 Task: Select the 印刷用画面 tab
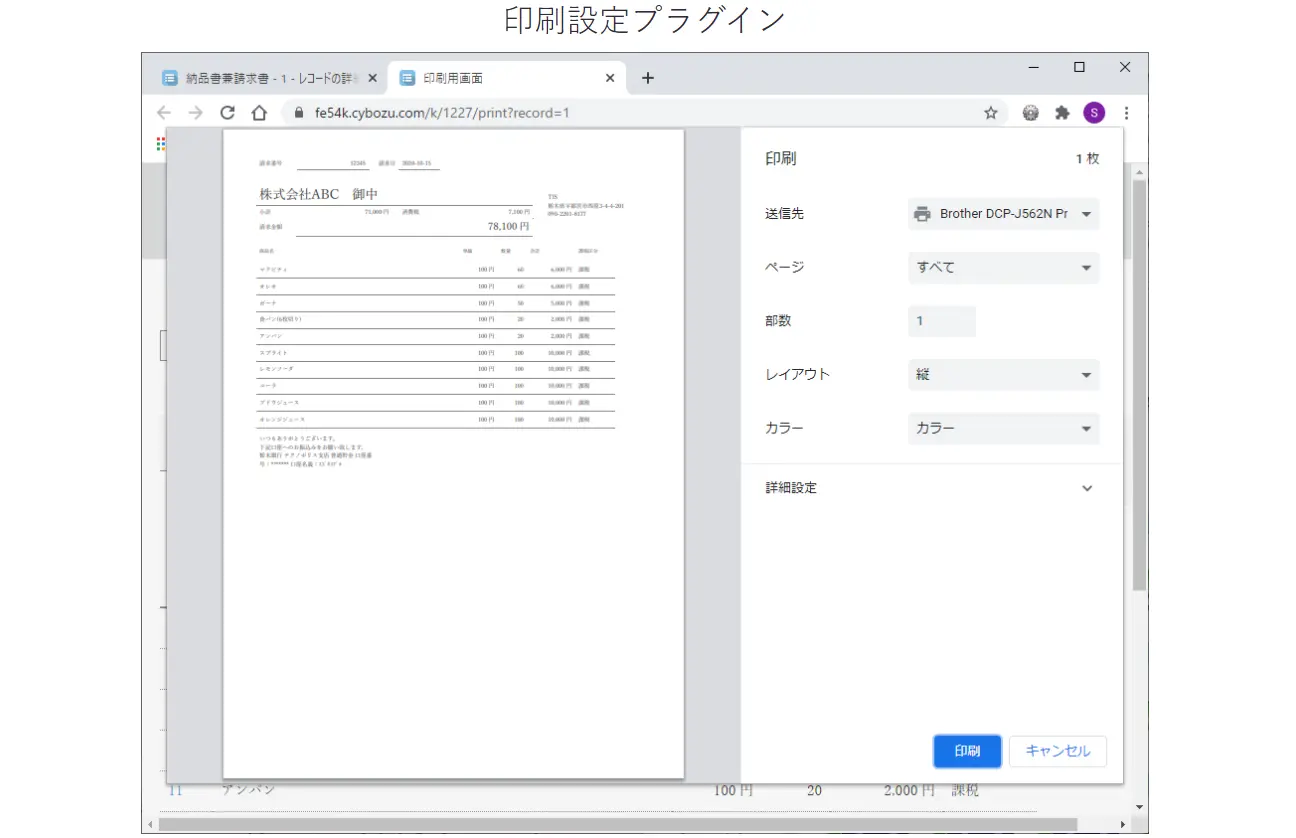(500, 78)
